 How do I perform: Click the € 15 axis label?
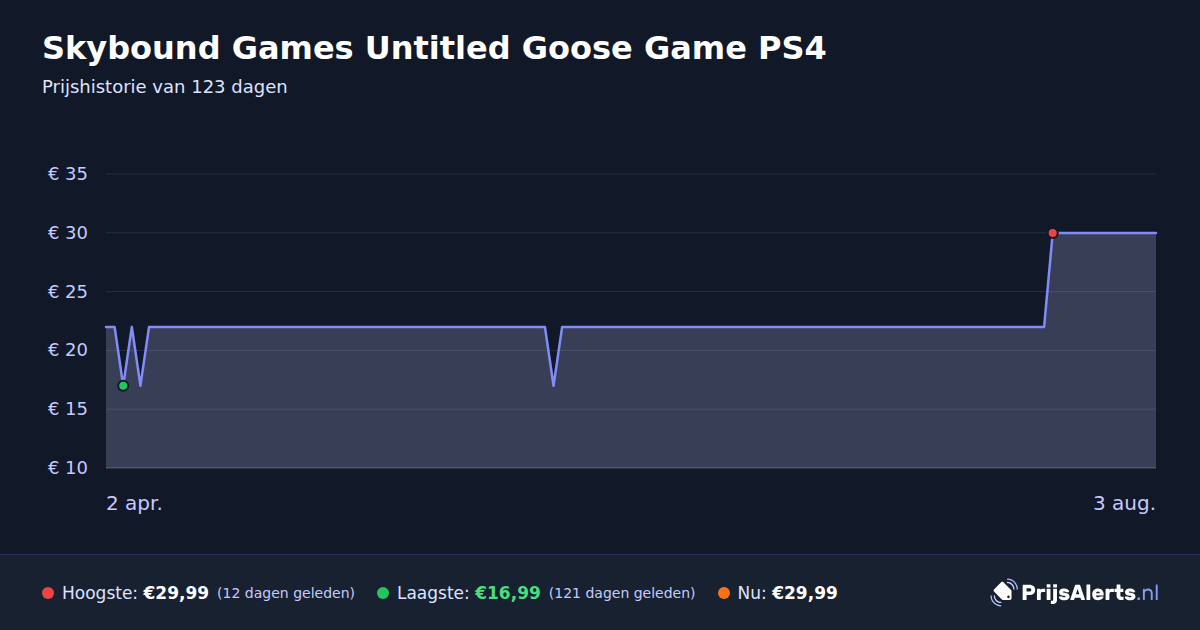pos(68,410)
